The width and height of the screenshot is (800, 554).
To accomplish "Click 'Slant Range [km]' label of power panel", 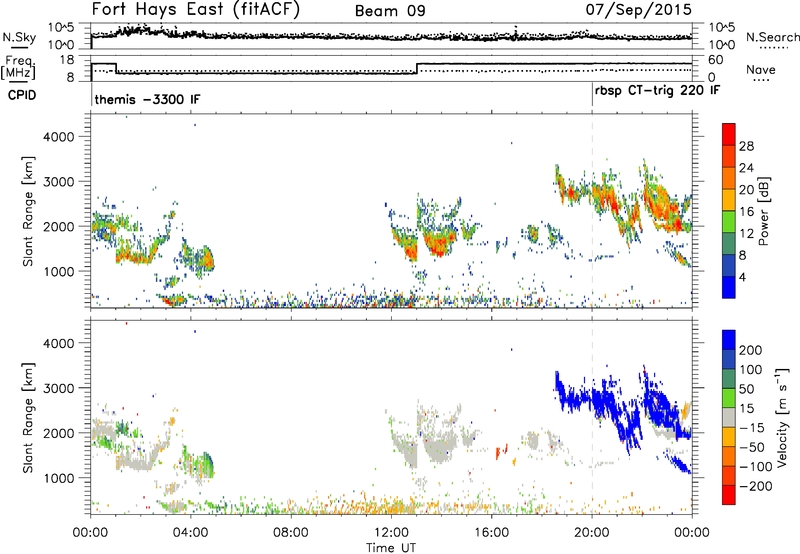I will tap(28, 211).
